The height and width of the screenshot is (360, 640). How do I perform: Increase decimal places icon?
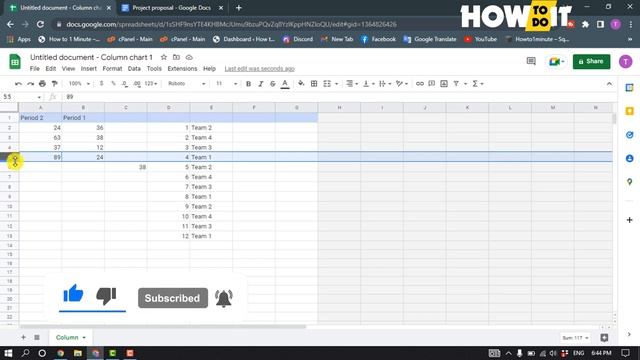137,84
